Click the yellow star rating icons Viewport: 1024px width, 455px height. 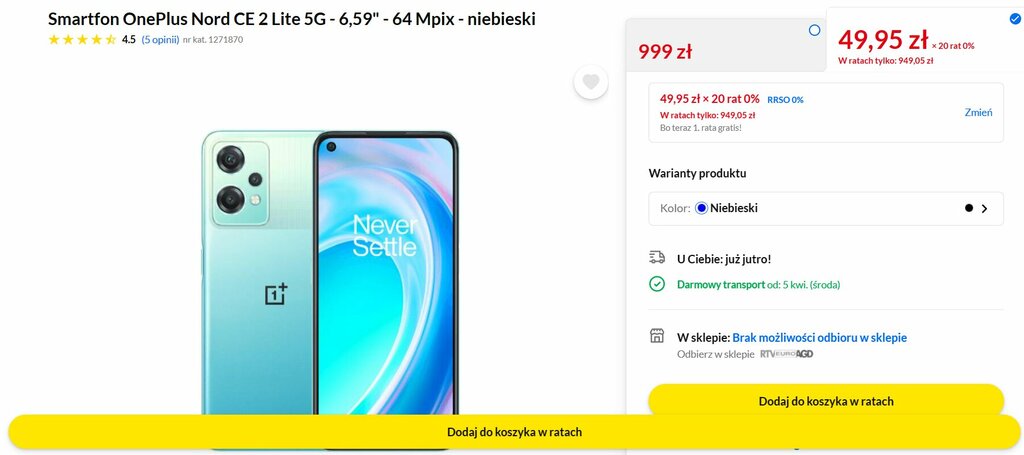82,39
